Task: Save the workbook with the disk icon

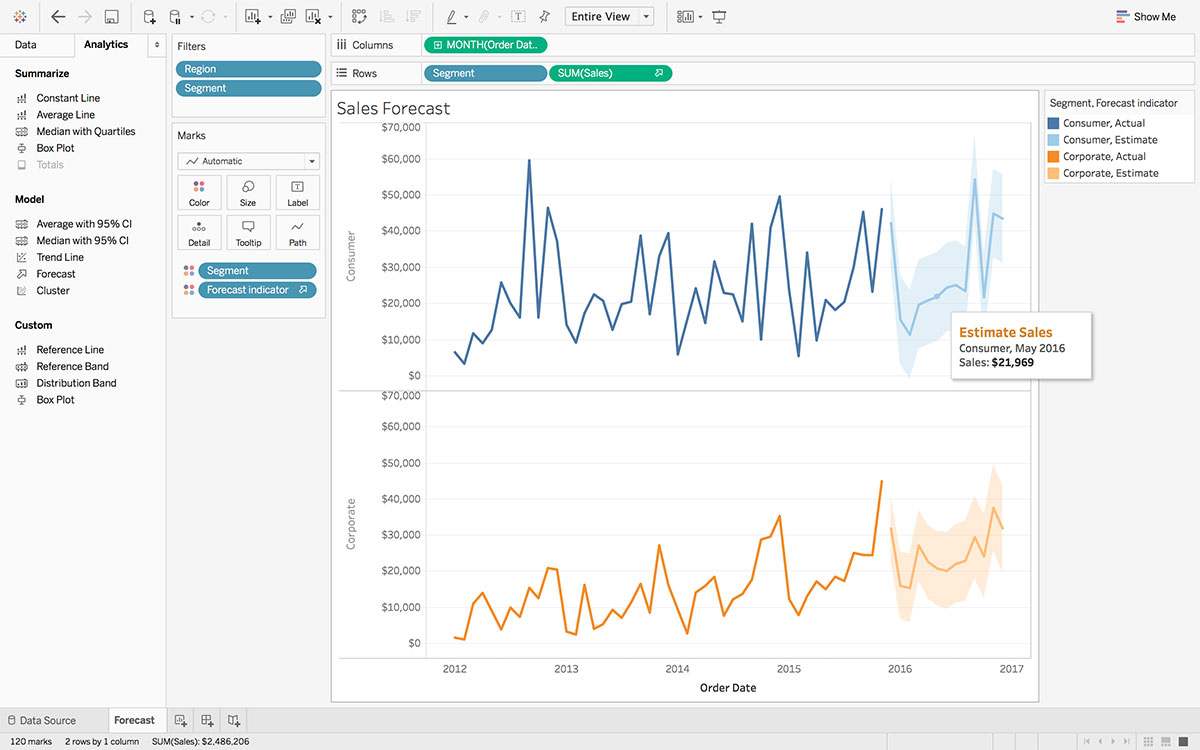Action: point(112,17)
